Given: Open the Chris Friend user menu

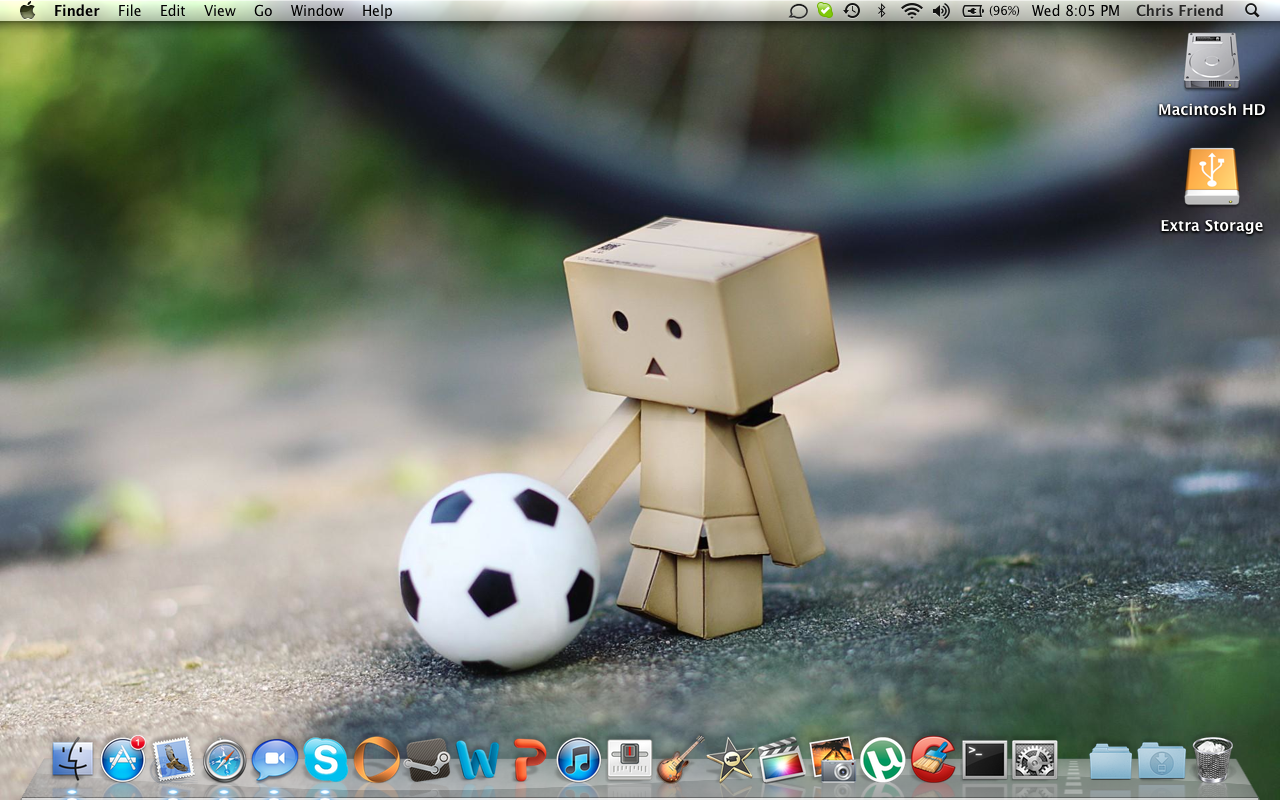Looking at the screenshot, I should click(1180, 11).
